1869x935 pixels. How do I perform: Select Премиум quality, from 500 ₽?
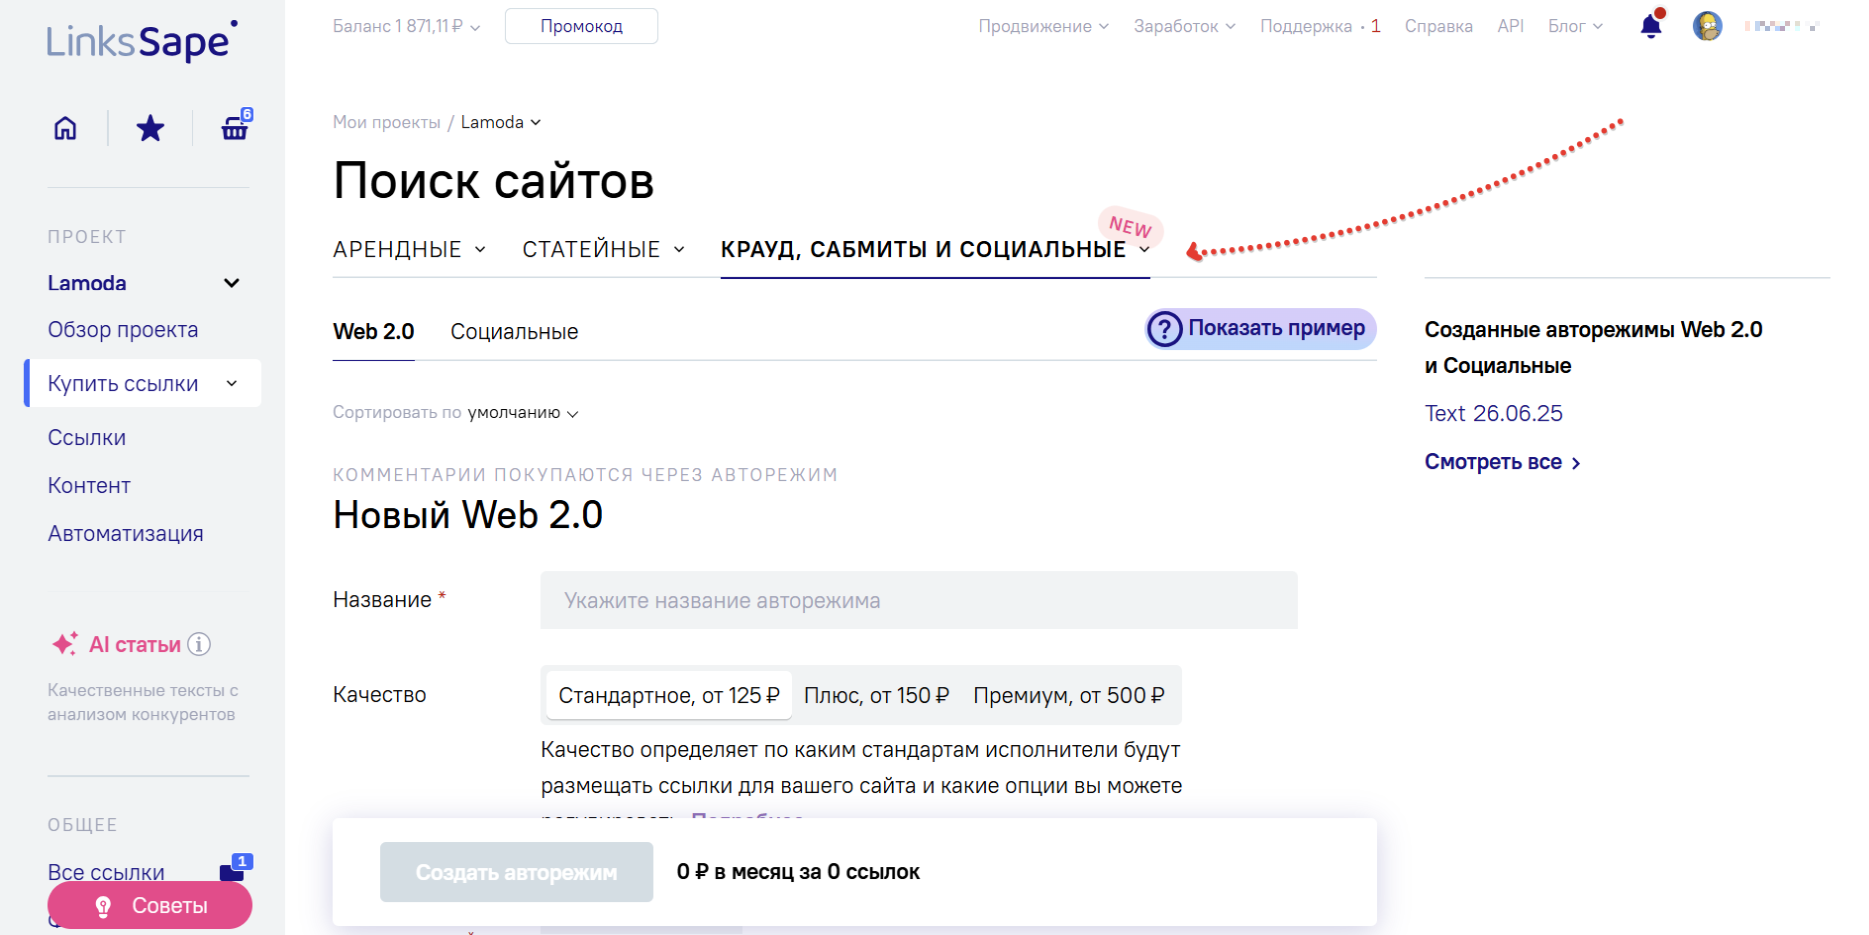(x=1068, y=695)
